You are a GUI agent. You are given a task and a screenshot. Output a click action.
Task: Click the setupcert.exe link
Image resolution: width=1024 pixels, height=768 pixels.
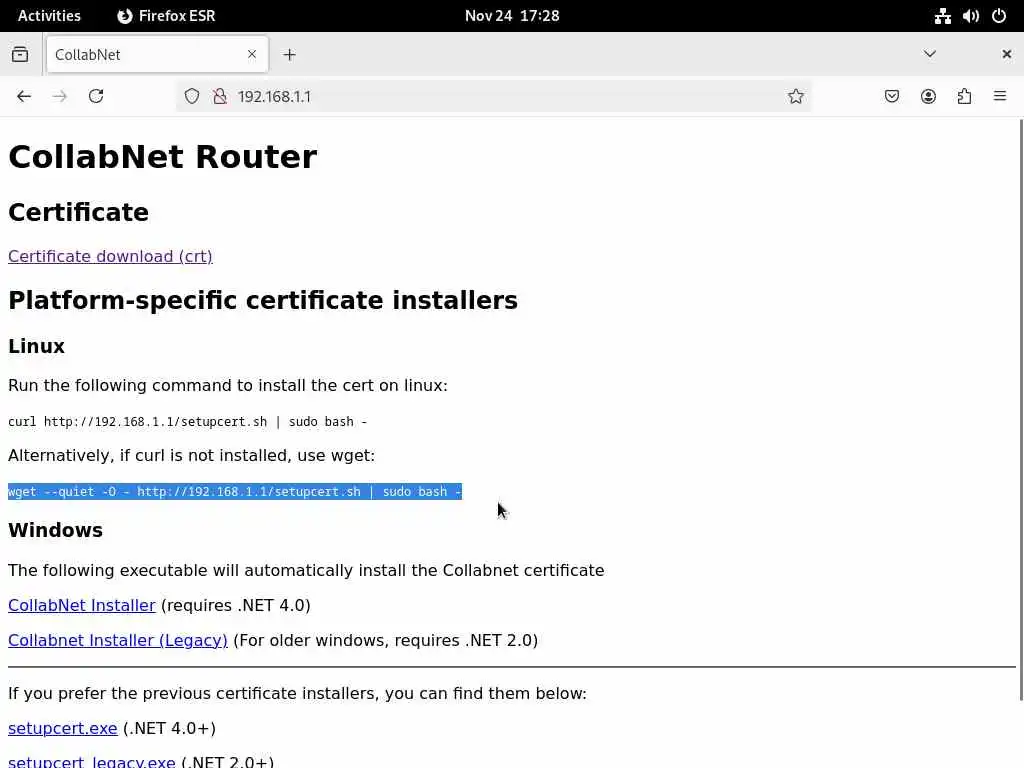pyautogui.click(x=63, y=728)
